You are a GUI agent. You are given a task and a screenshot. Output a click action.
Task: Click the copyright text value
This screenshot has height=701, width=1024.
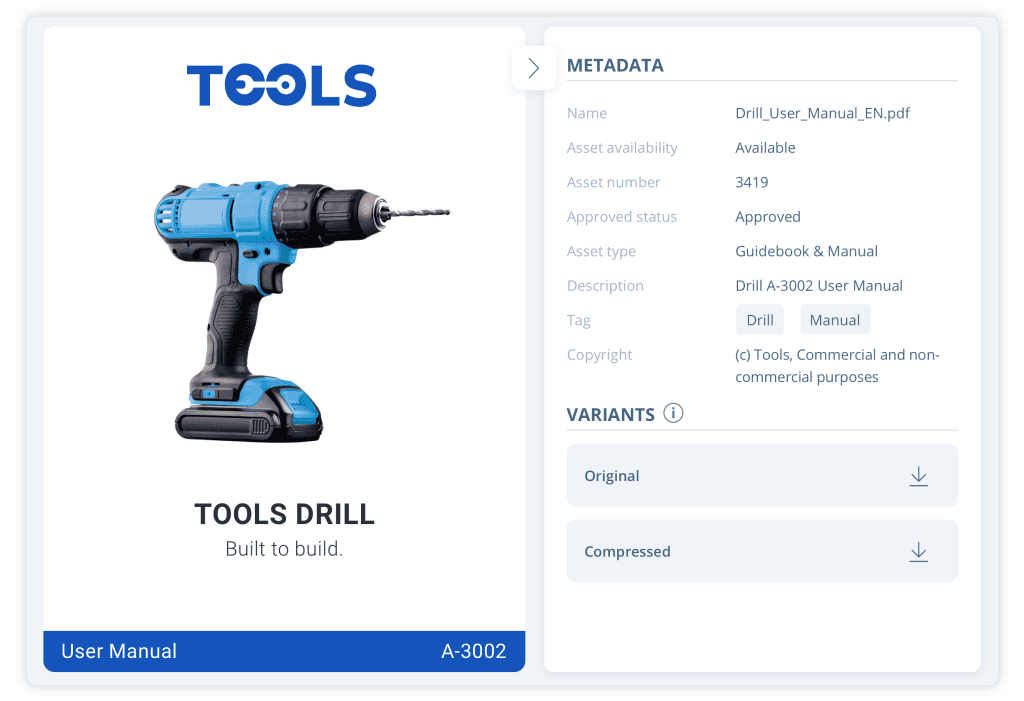tap(836, 366)
